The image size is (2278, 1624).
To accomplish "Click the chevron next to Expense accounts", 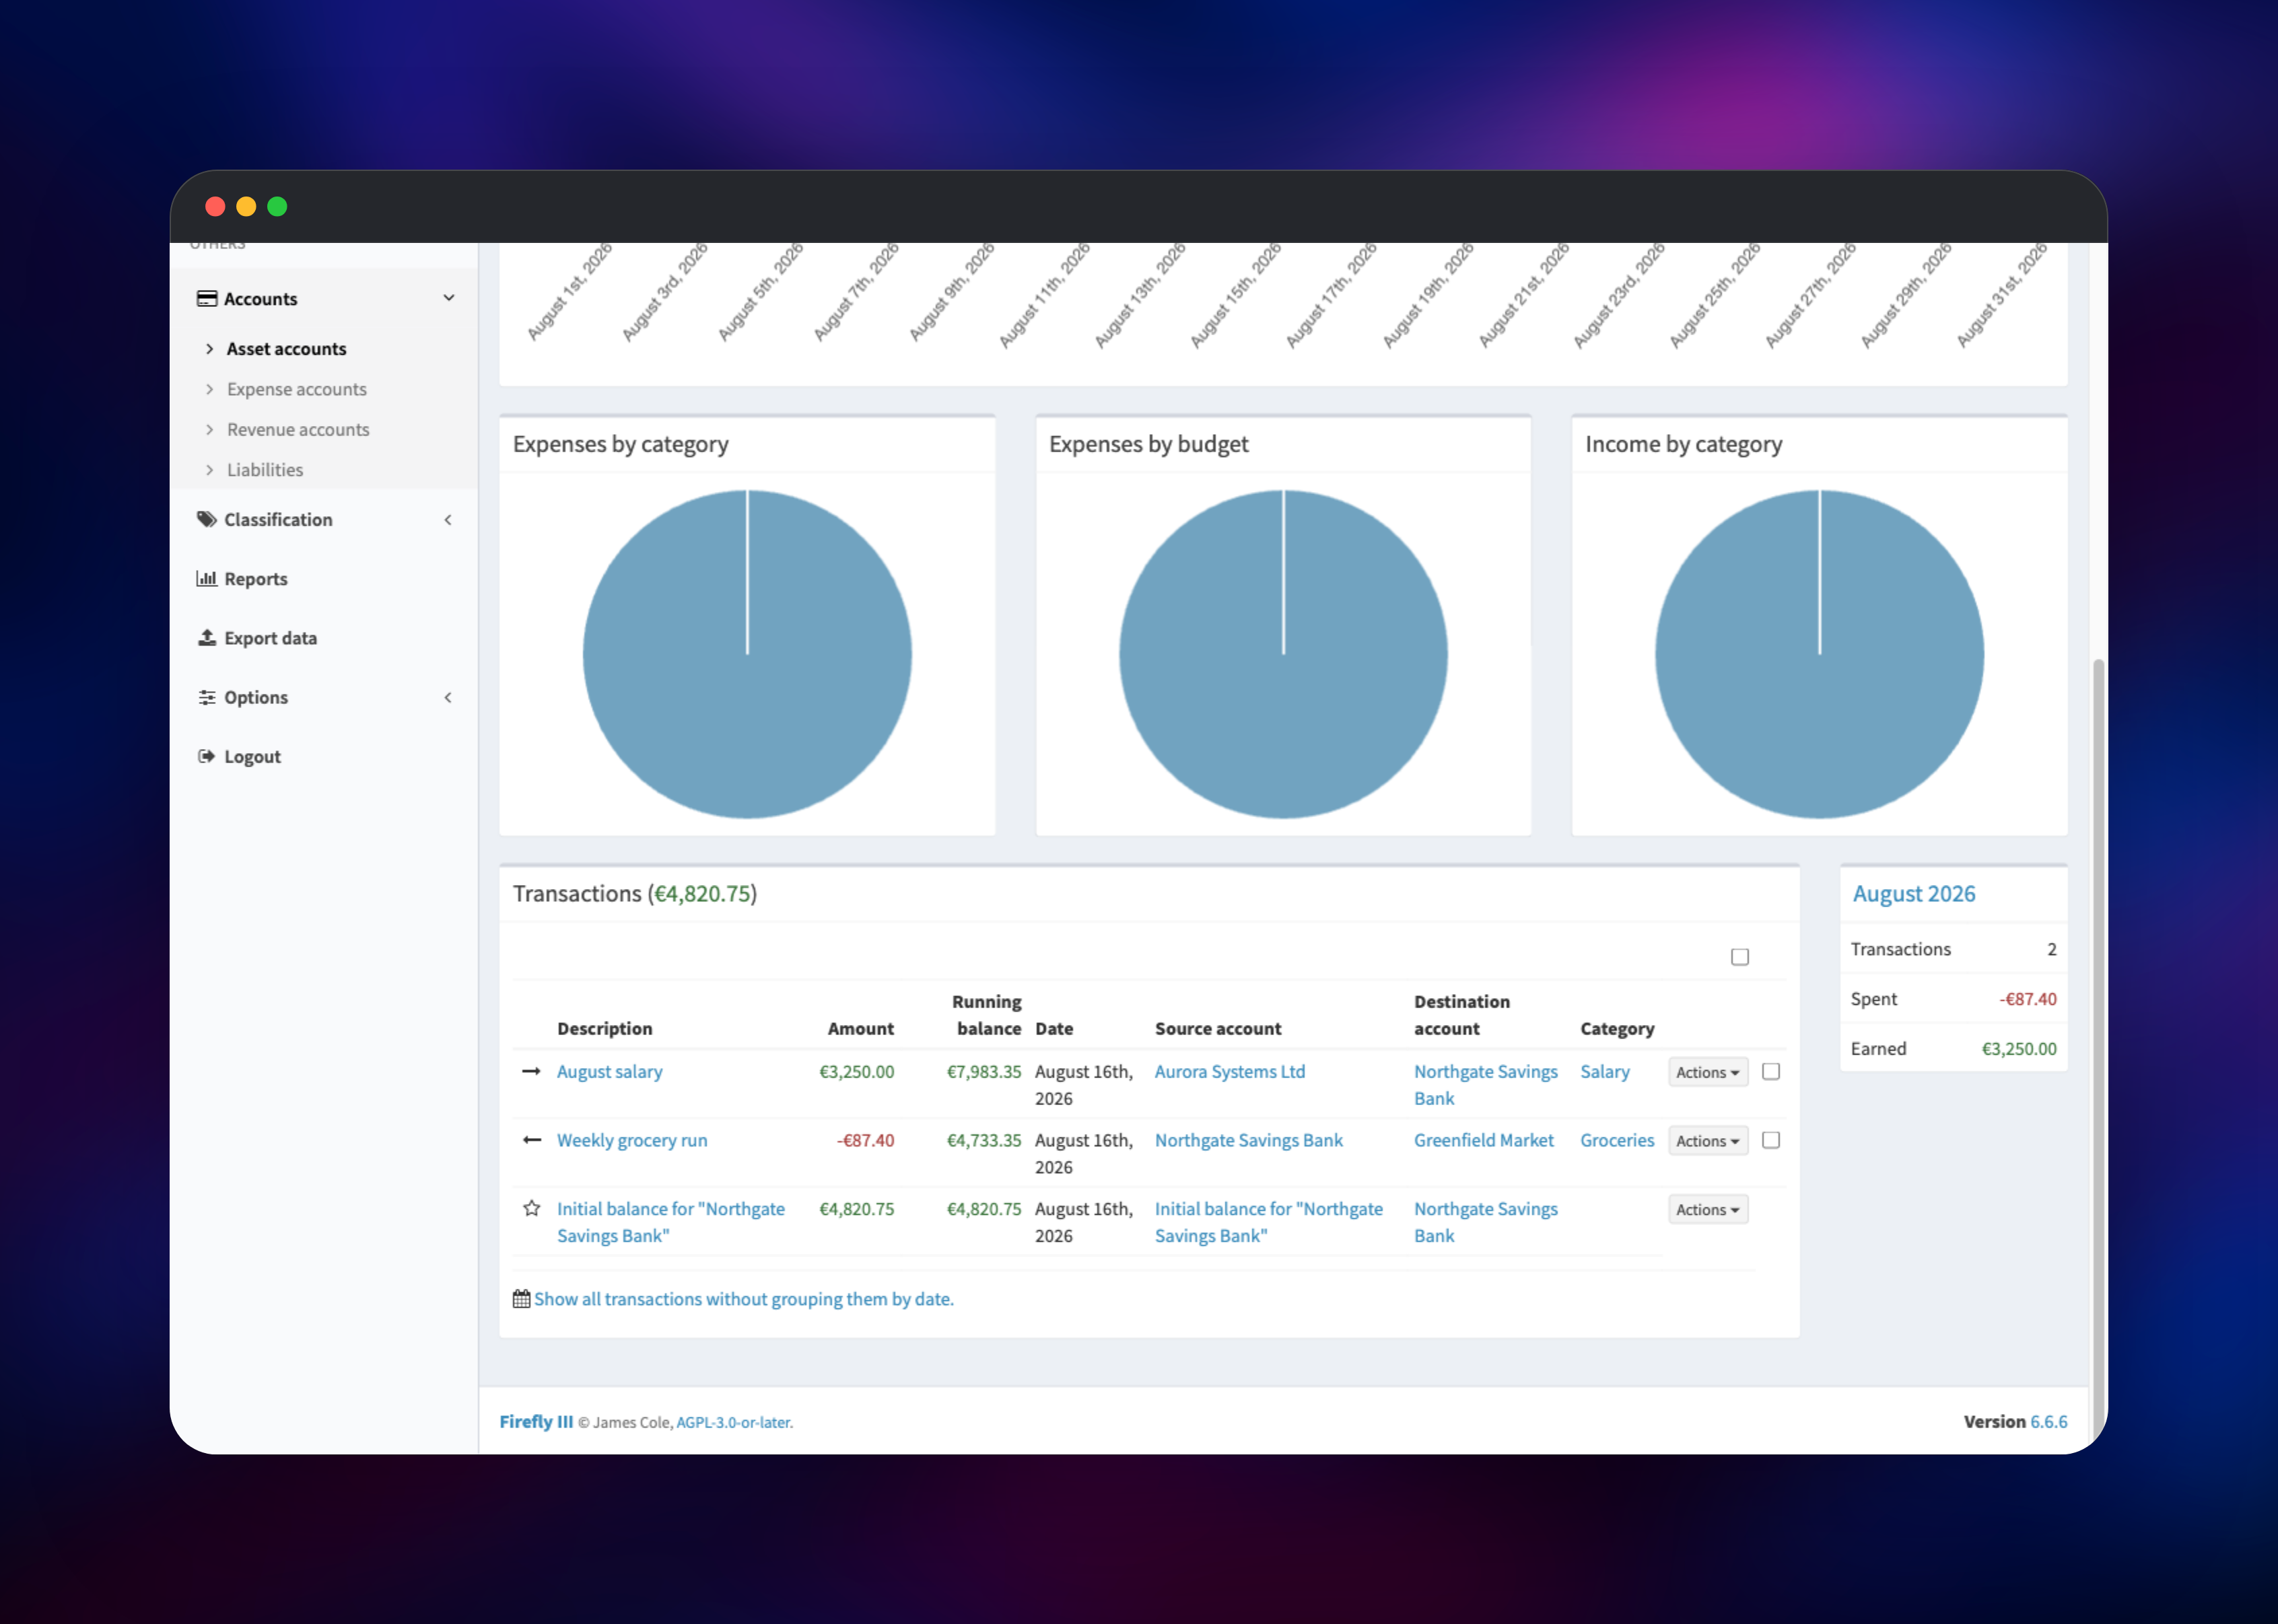I will coord(209,389).
